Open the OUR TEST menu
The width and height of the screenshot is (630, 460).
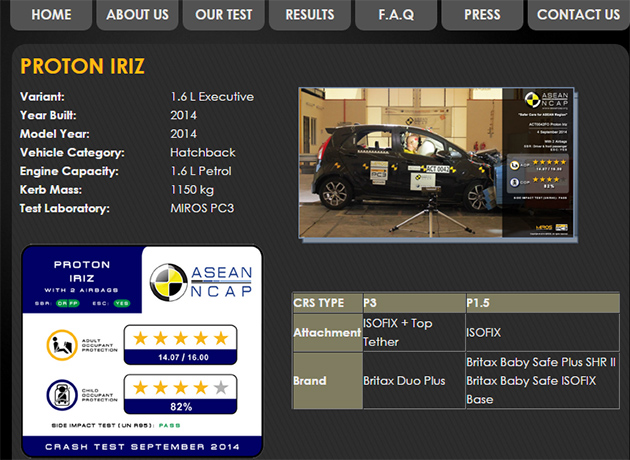pos(224,15)
